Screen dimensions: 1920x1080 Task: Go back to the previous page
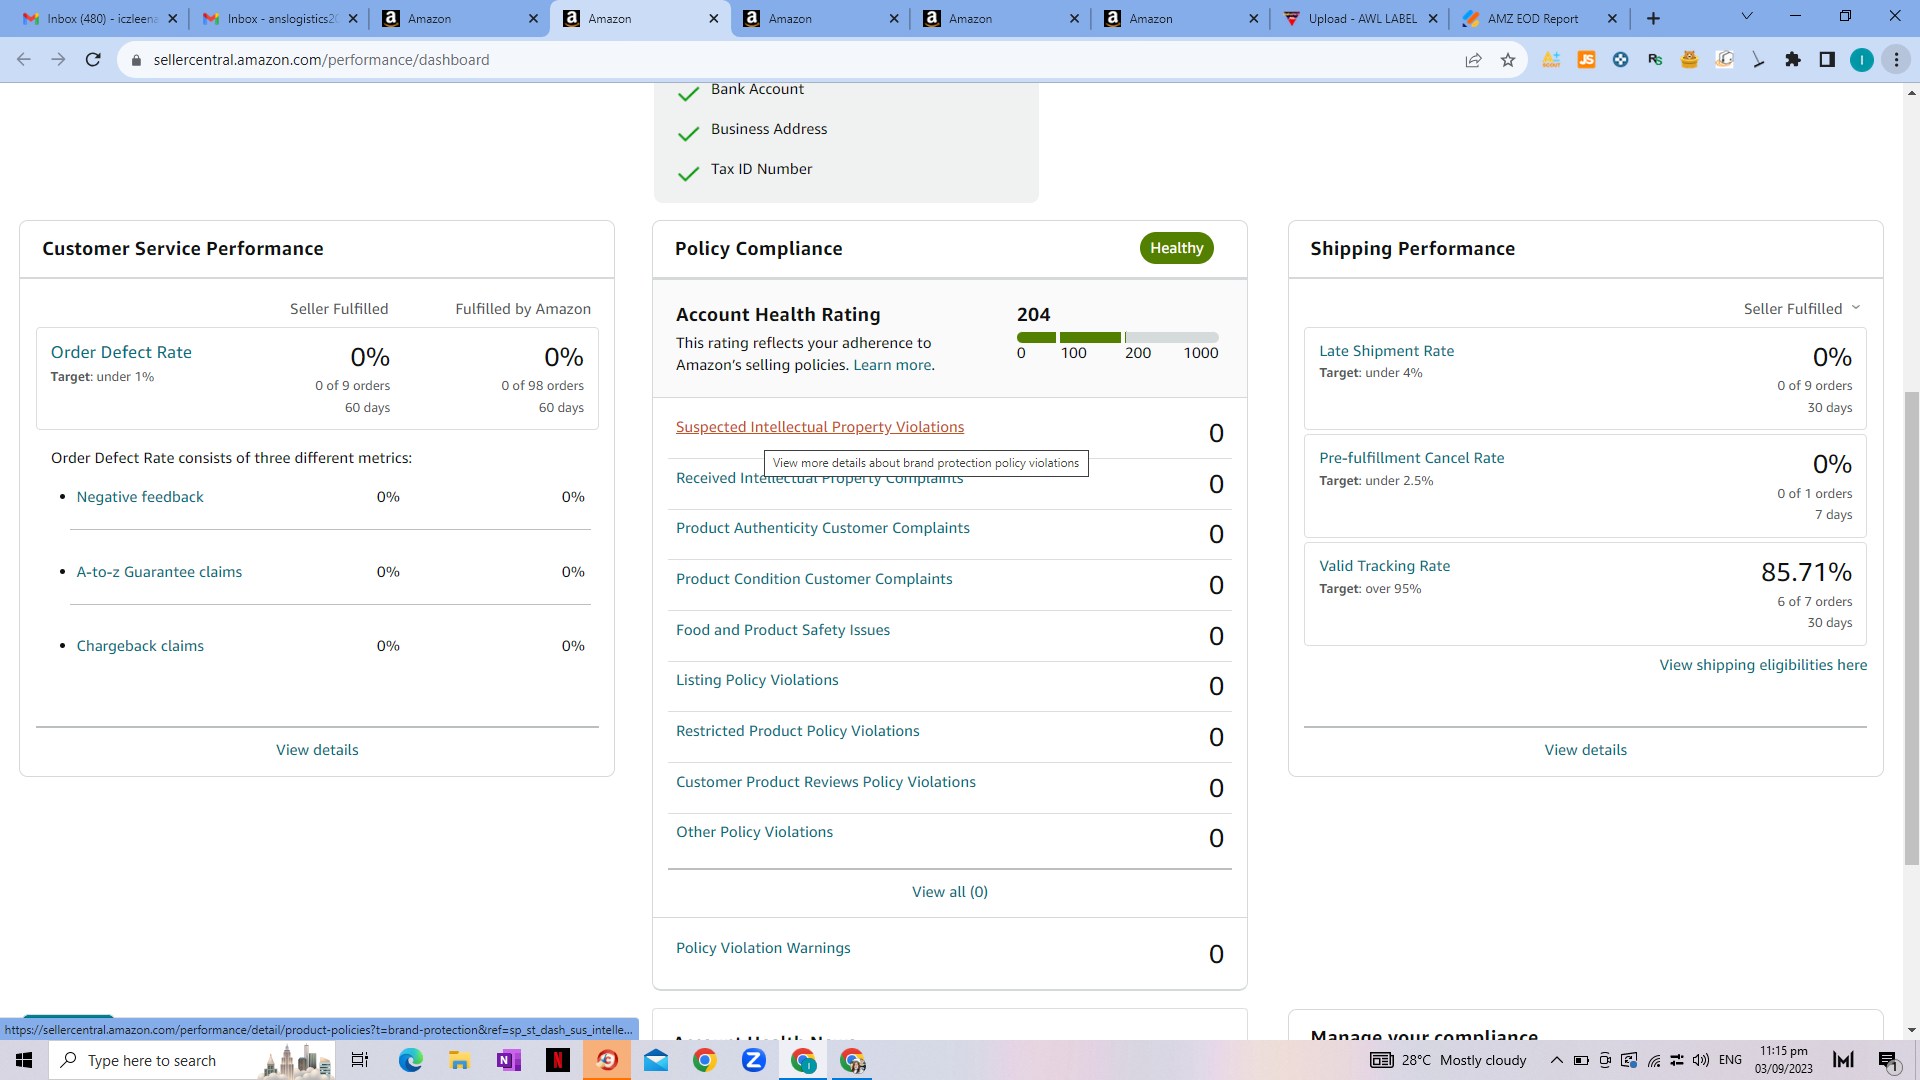pyautogui.click(x=24, y=60)
